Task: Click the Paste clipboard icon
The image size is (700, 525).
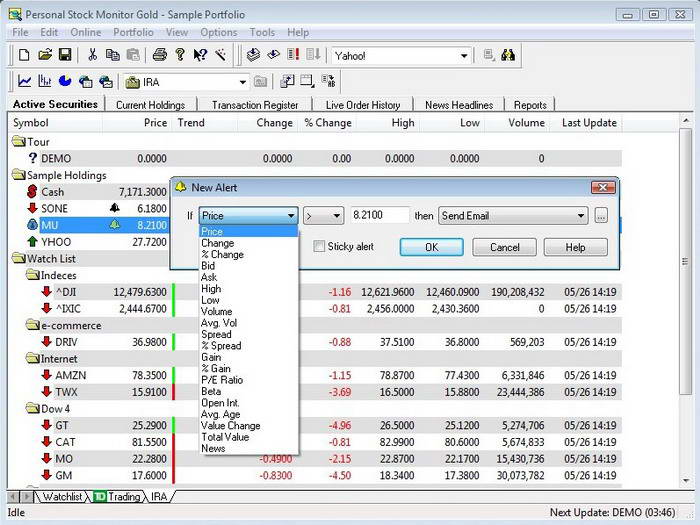Action: pyautogui.click(x=133, y=55)
